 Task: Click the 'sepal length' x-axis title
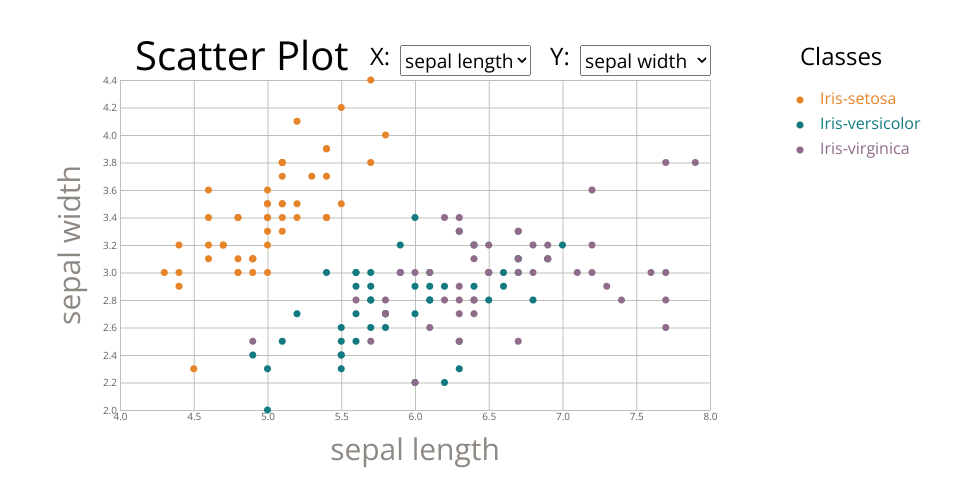click(x=415, y=450)
